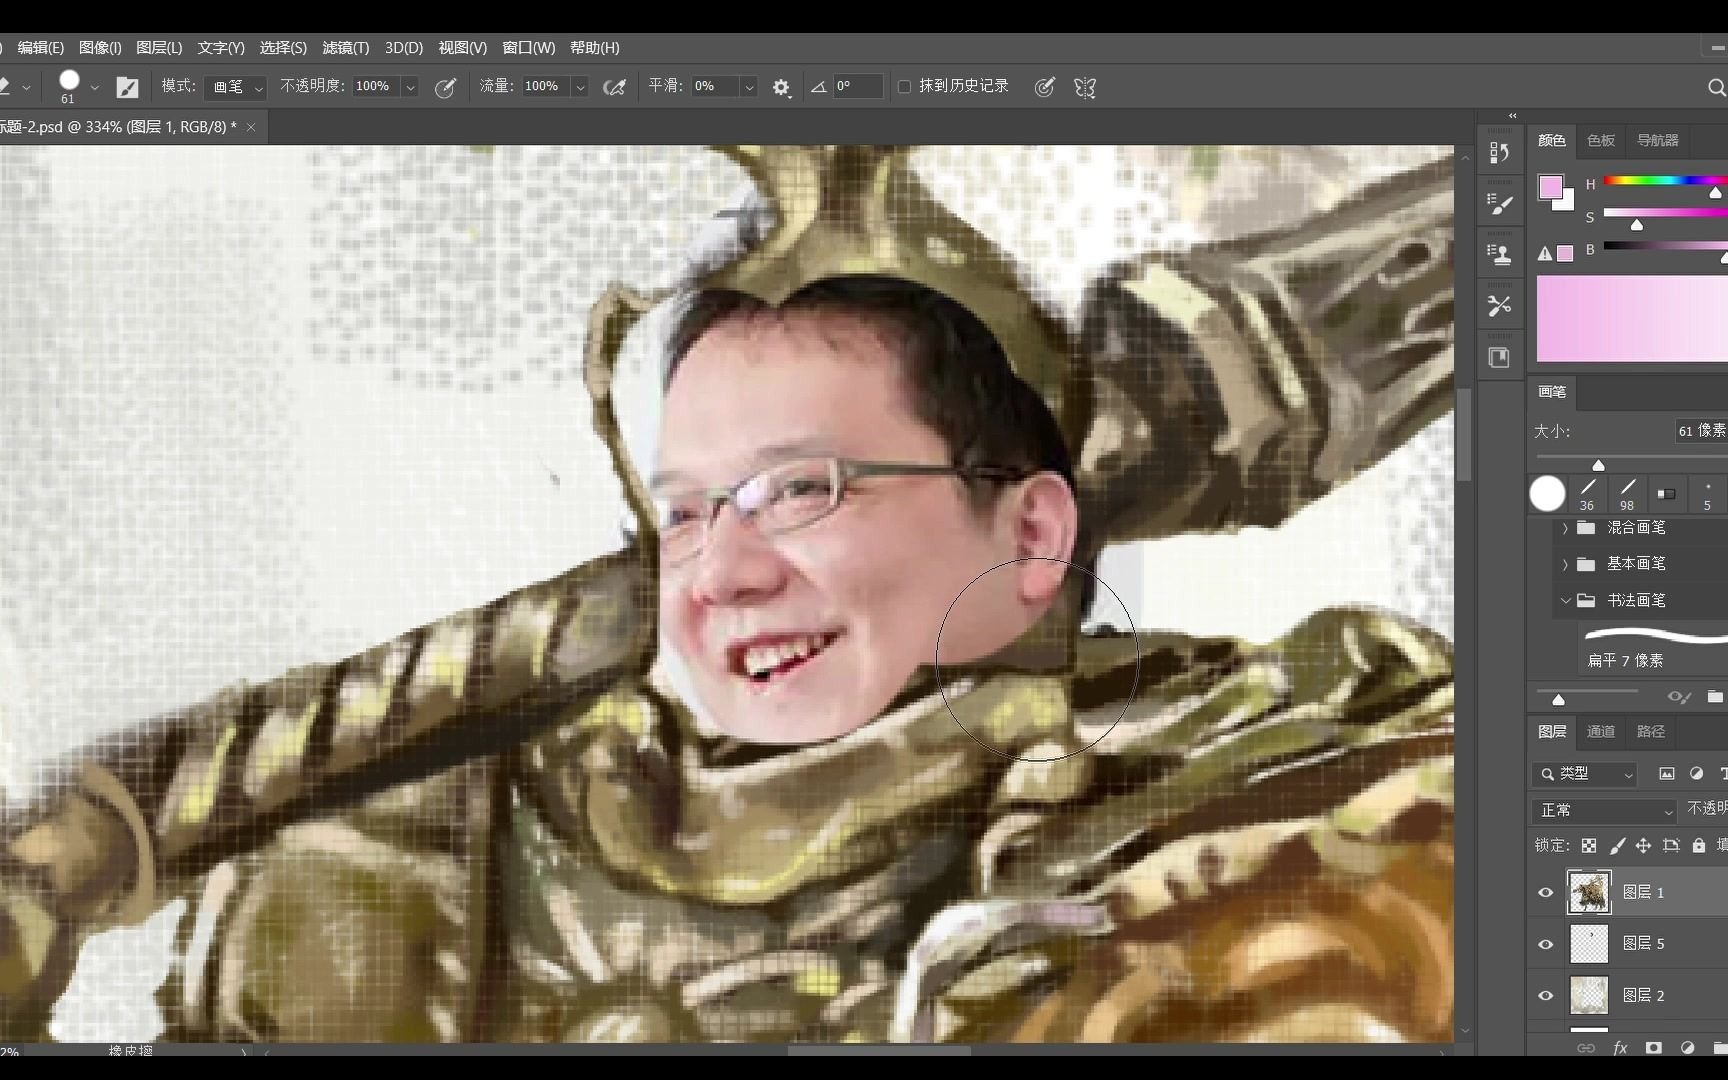Open smoothing options gear icon
1728x1080 pixels.
tap(781, 87)
